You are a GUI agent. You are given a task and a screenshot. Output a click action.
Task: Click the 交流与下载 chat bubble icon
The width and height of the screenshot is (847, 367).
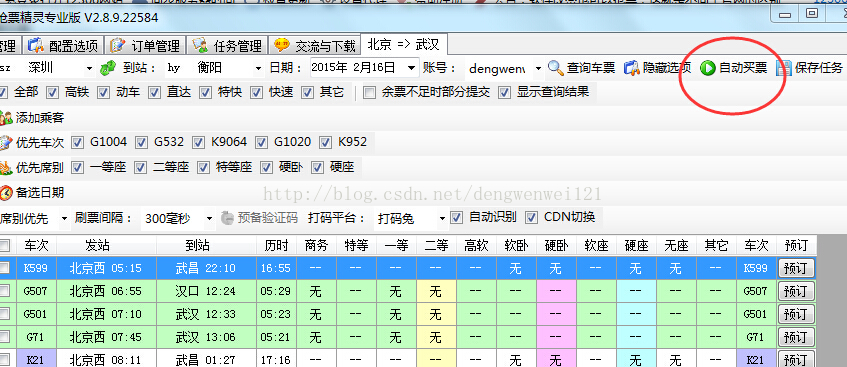[282, 45]
